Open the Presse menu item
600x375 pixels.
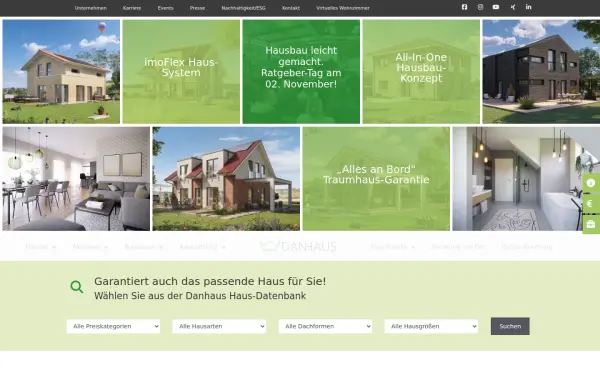(x=197, y=8)
